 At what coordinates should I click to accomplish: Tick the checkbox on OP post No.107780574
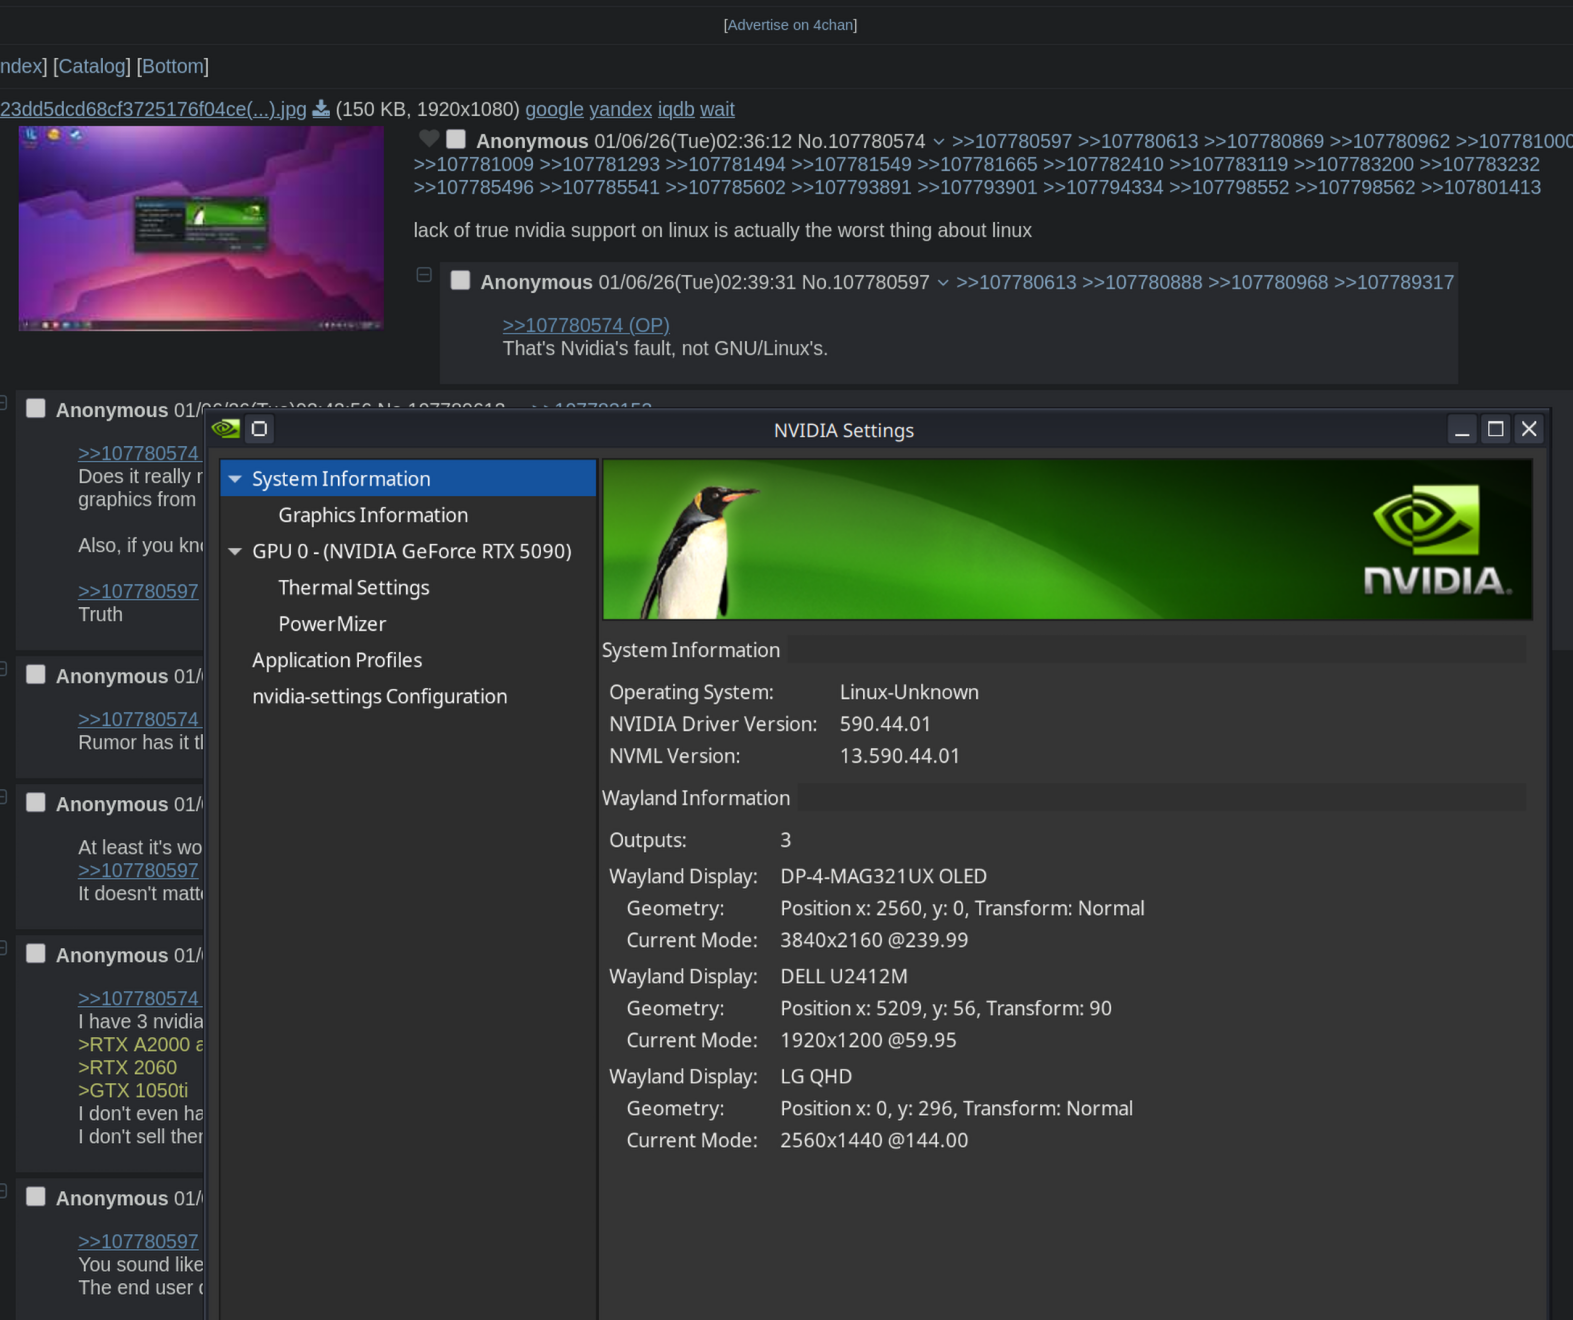coord(456,140)
